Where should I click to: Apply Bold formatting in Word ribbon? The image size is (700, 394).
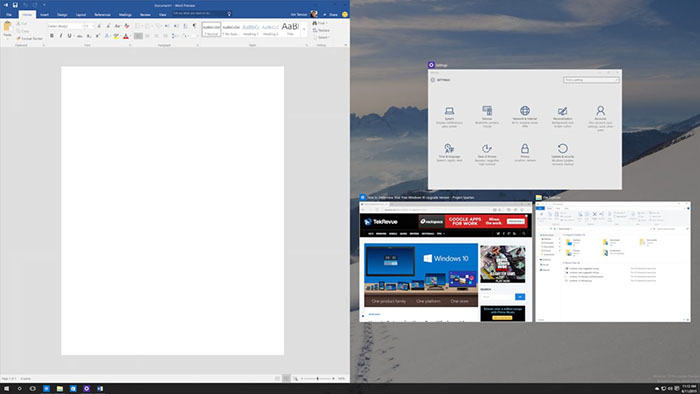pyautogui.click(x=52, y=36)
